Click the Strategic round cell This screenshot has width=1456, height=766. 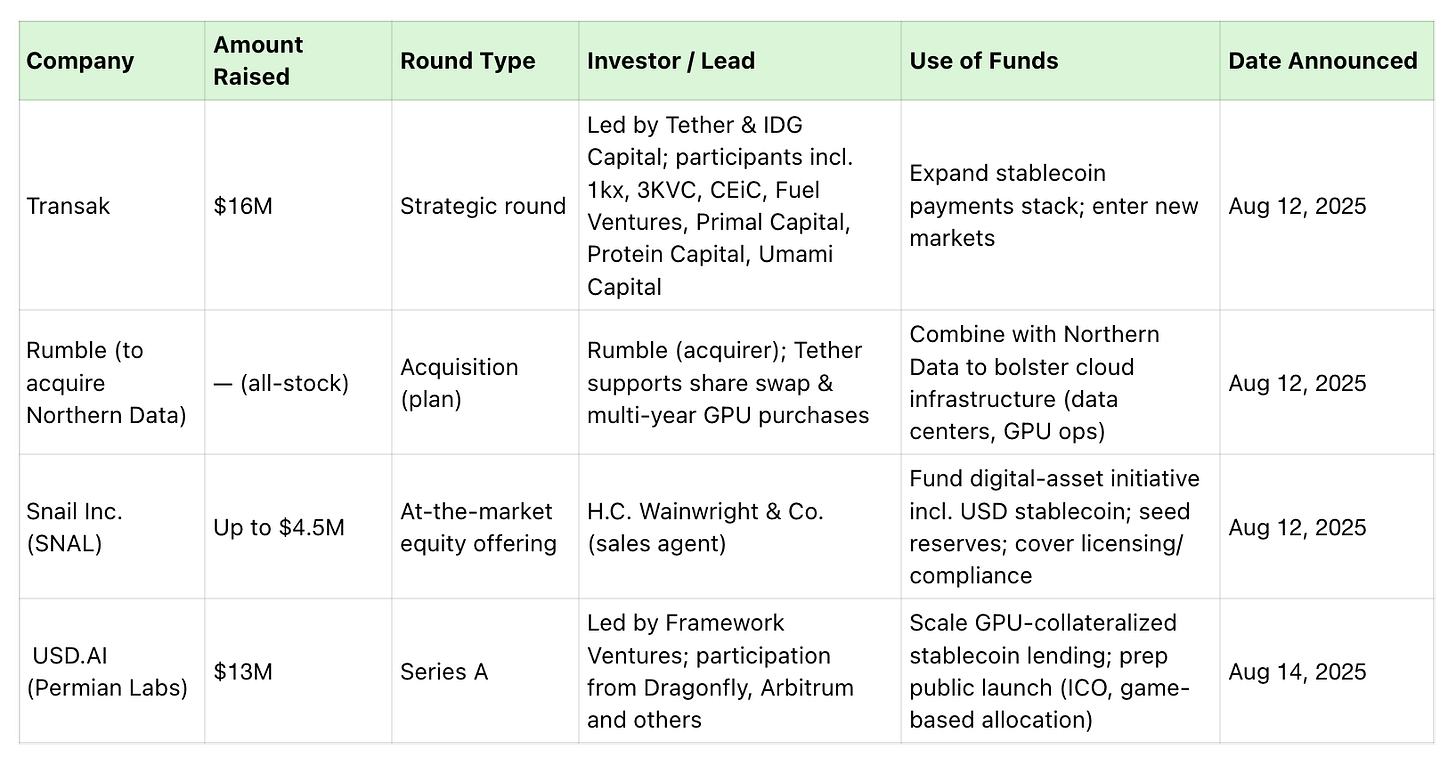(x=483, y=206)
